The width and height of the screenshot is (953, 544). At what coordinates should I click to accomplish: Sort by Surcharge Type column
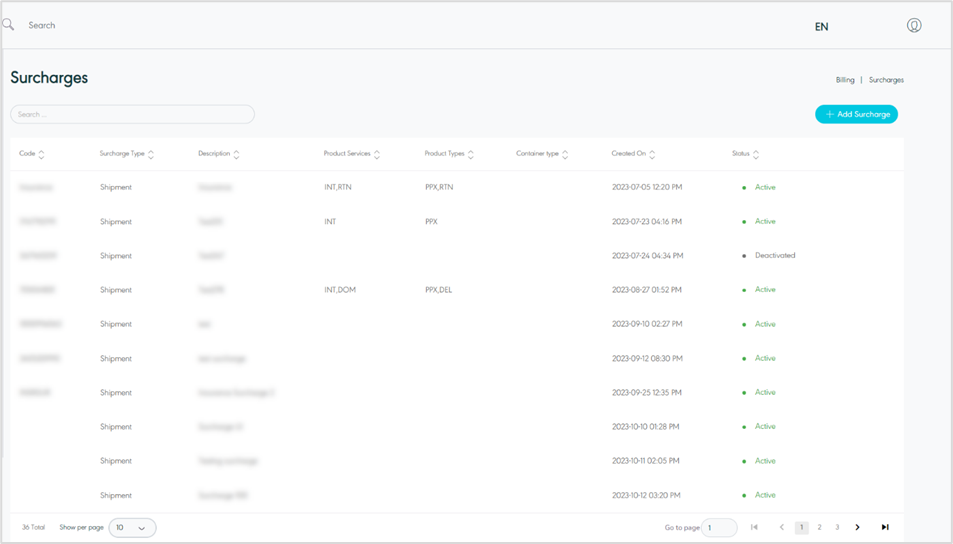pos(151,154)
